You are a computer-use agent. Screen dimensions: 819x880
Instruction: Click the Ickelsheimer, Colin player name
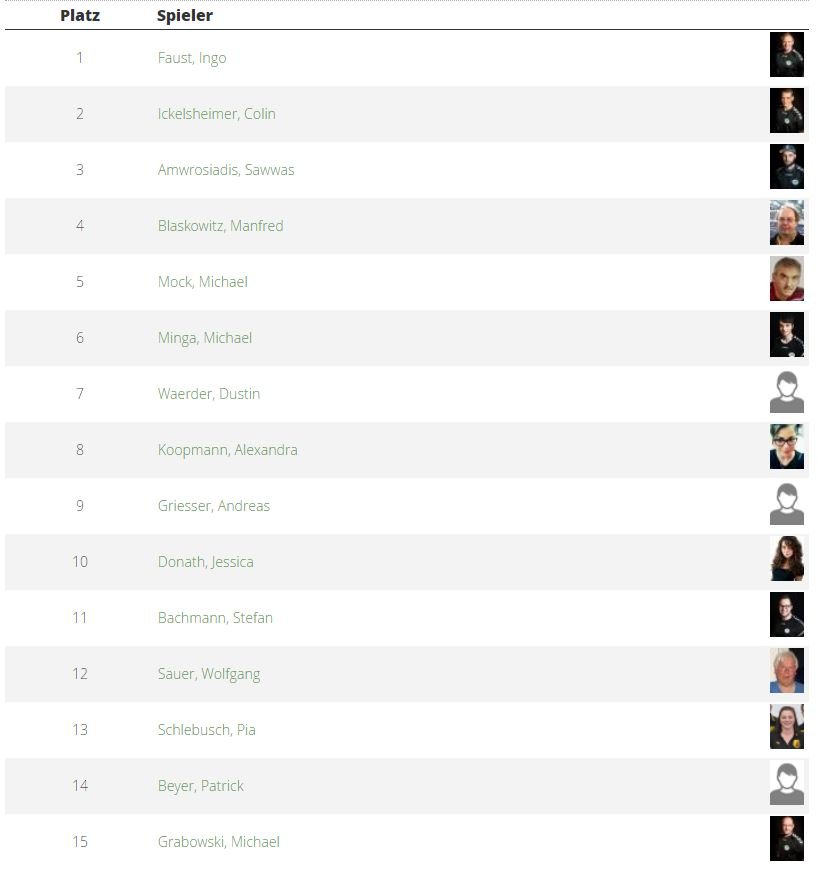(216, 114)
